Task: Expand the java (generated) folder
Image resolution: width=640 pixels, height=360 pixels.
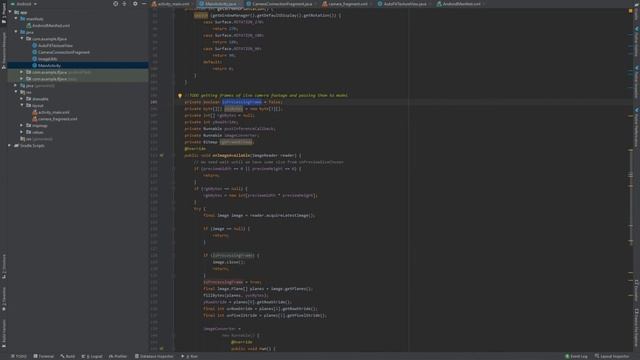Action: [x=16, y=86]
